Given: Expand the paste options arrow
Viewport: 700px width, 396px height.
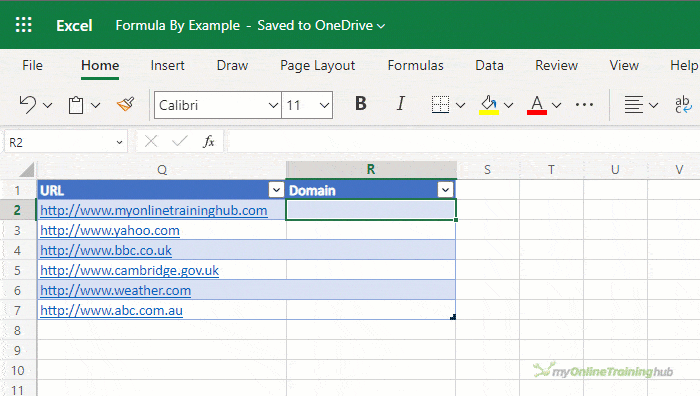Looking at the screenshot, I should pos(96,106).
